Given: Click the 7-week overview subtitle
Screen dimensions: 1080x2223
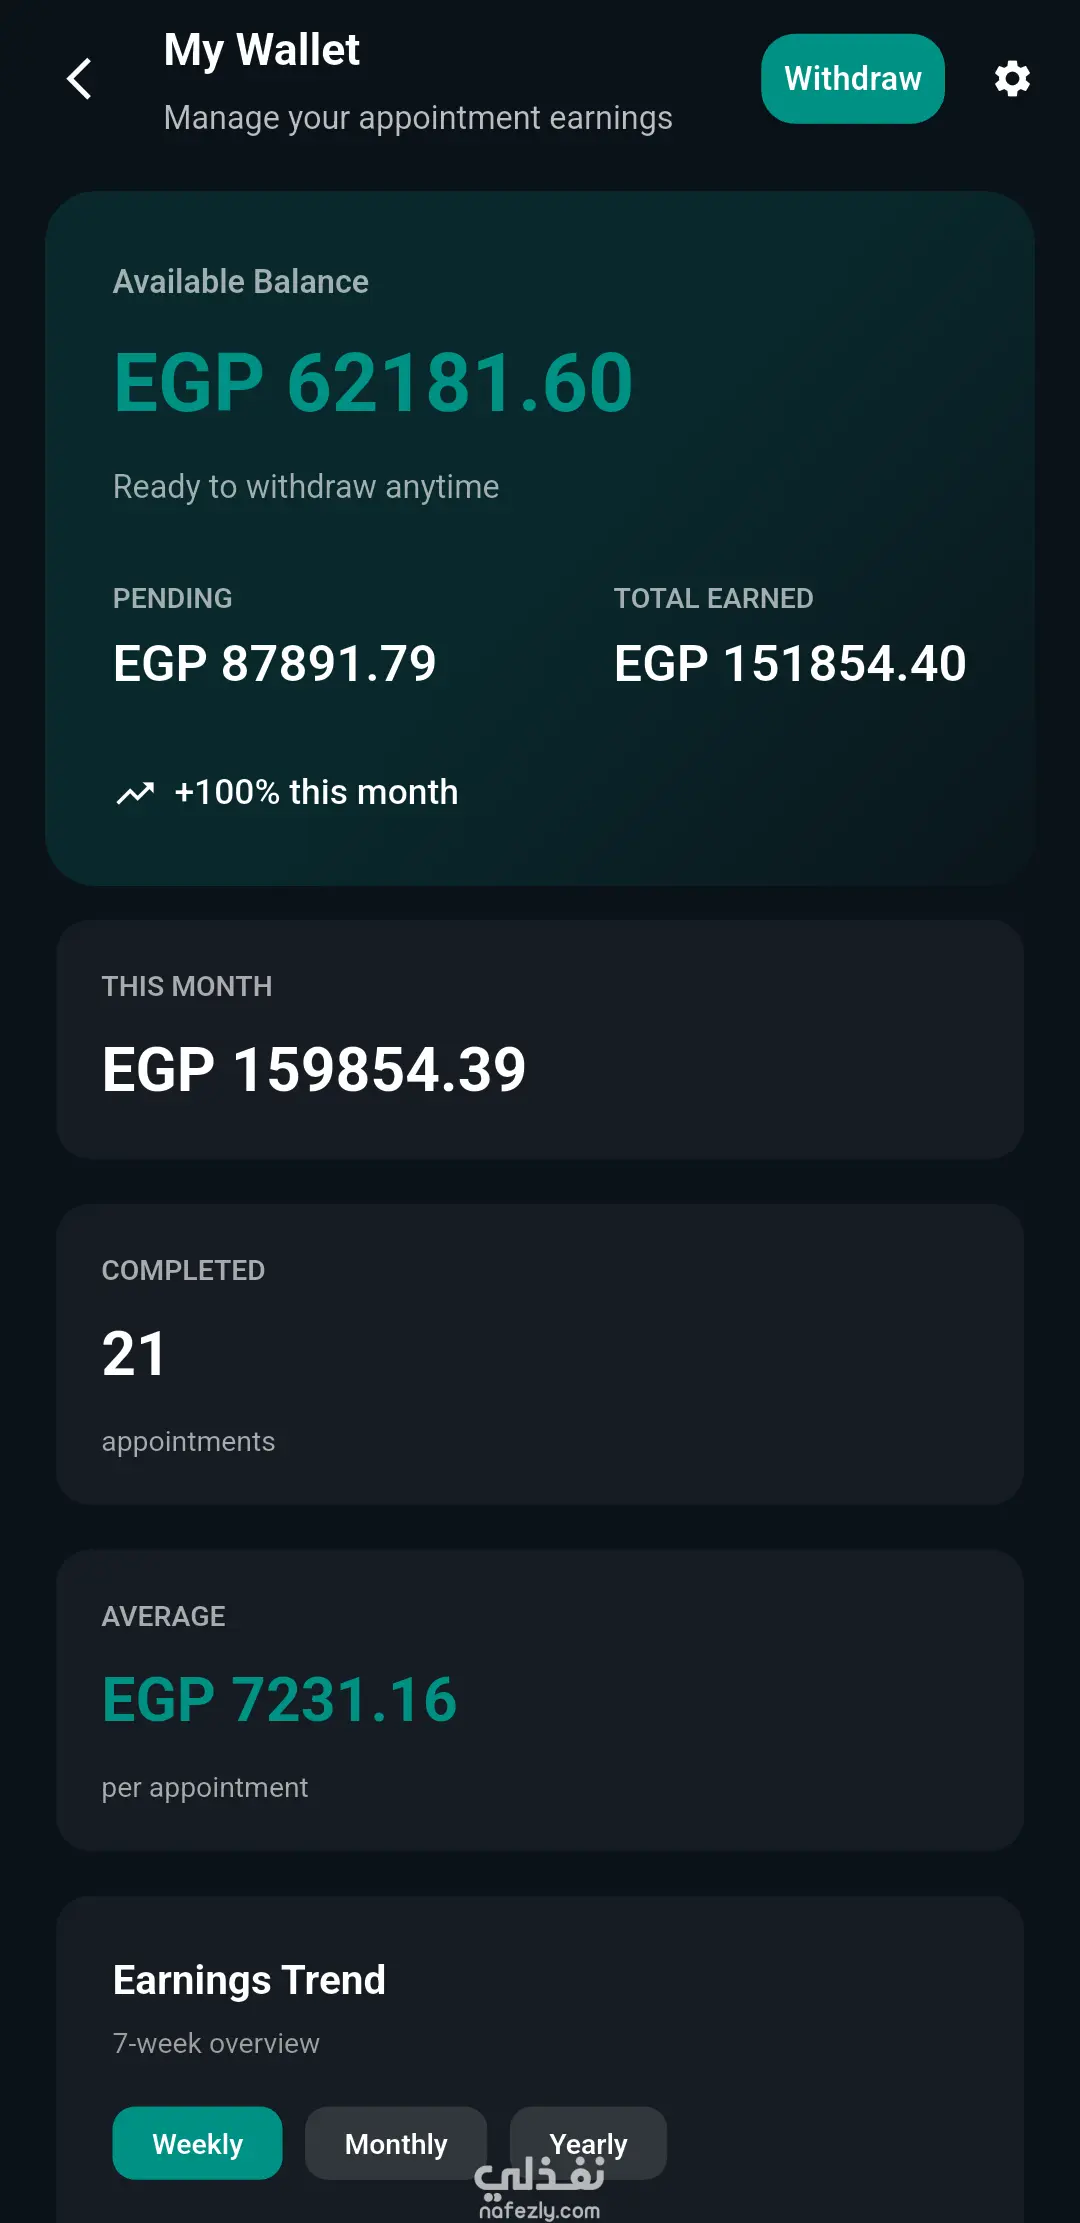Looking at the screenshot, I should pyautogui.click(x=216, y=2043).
